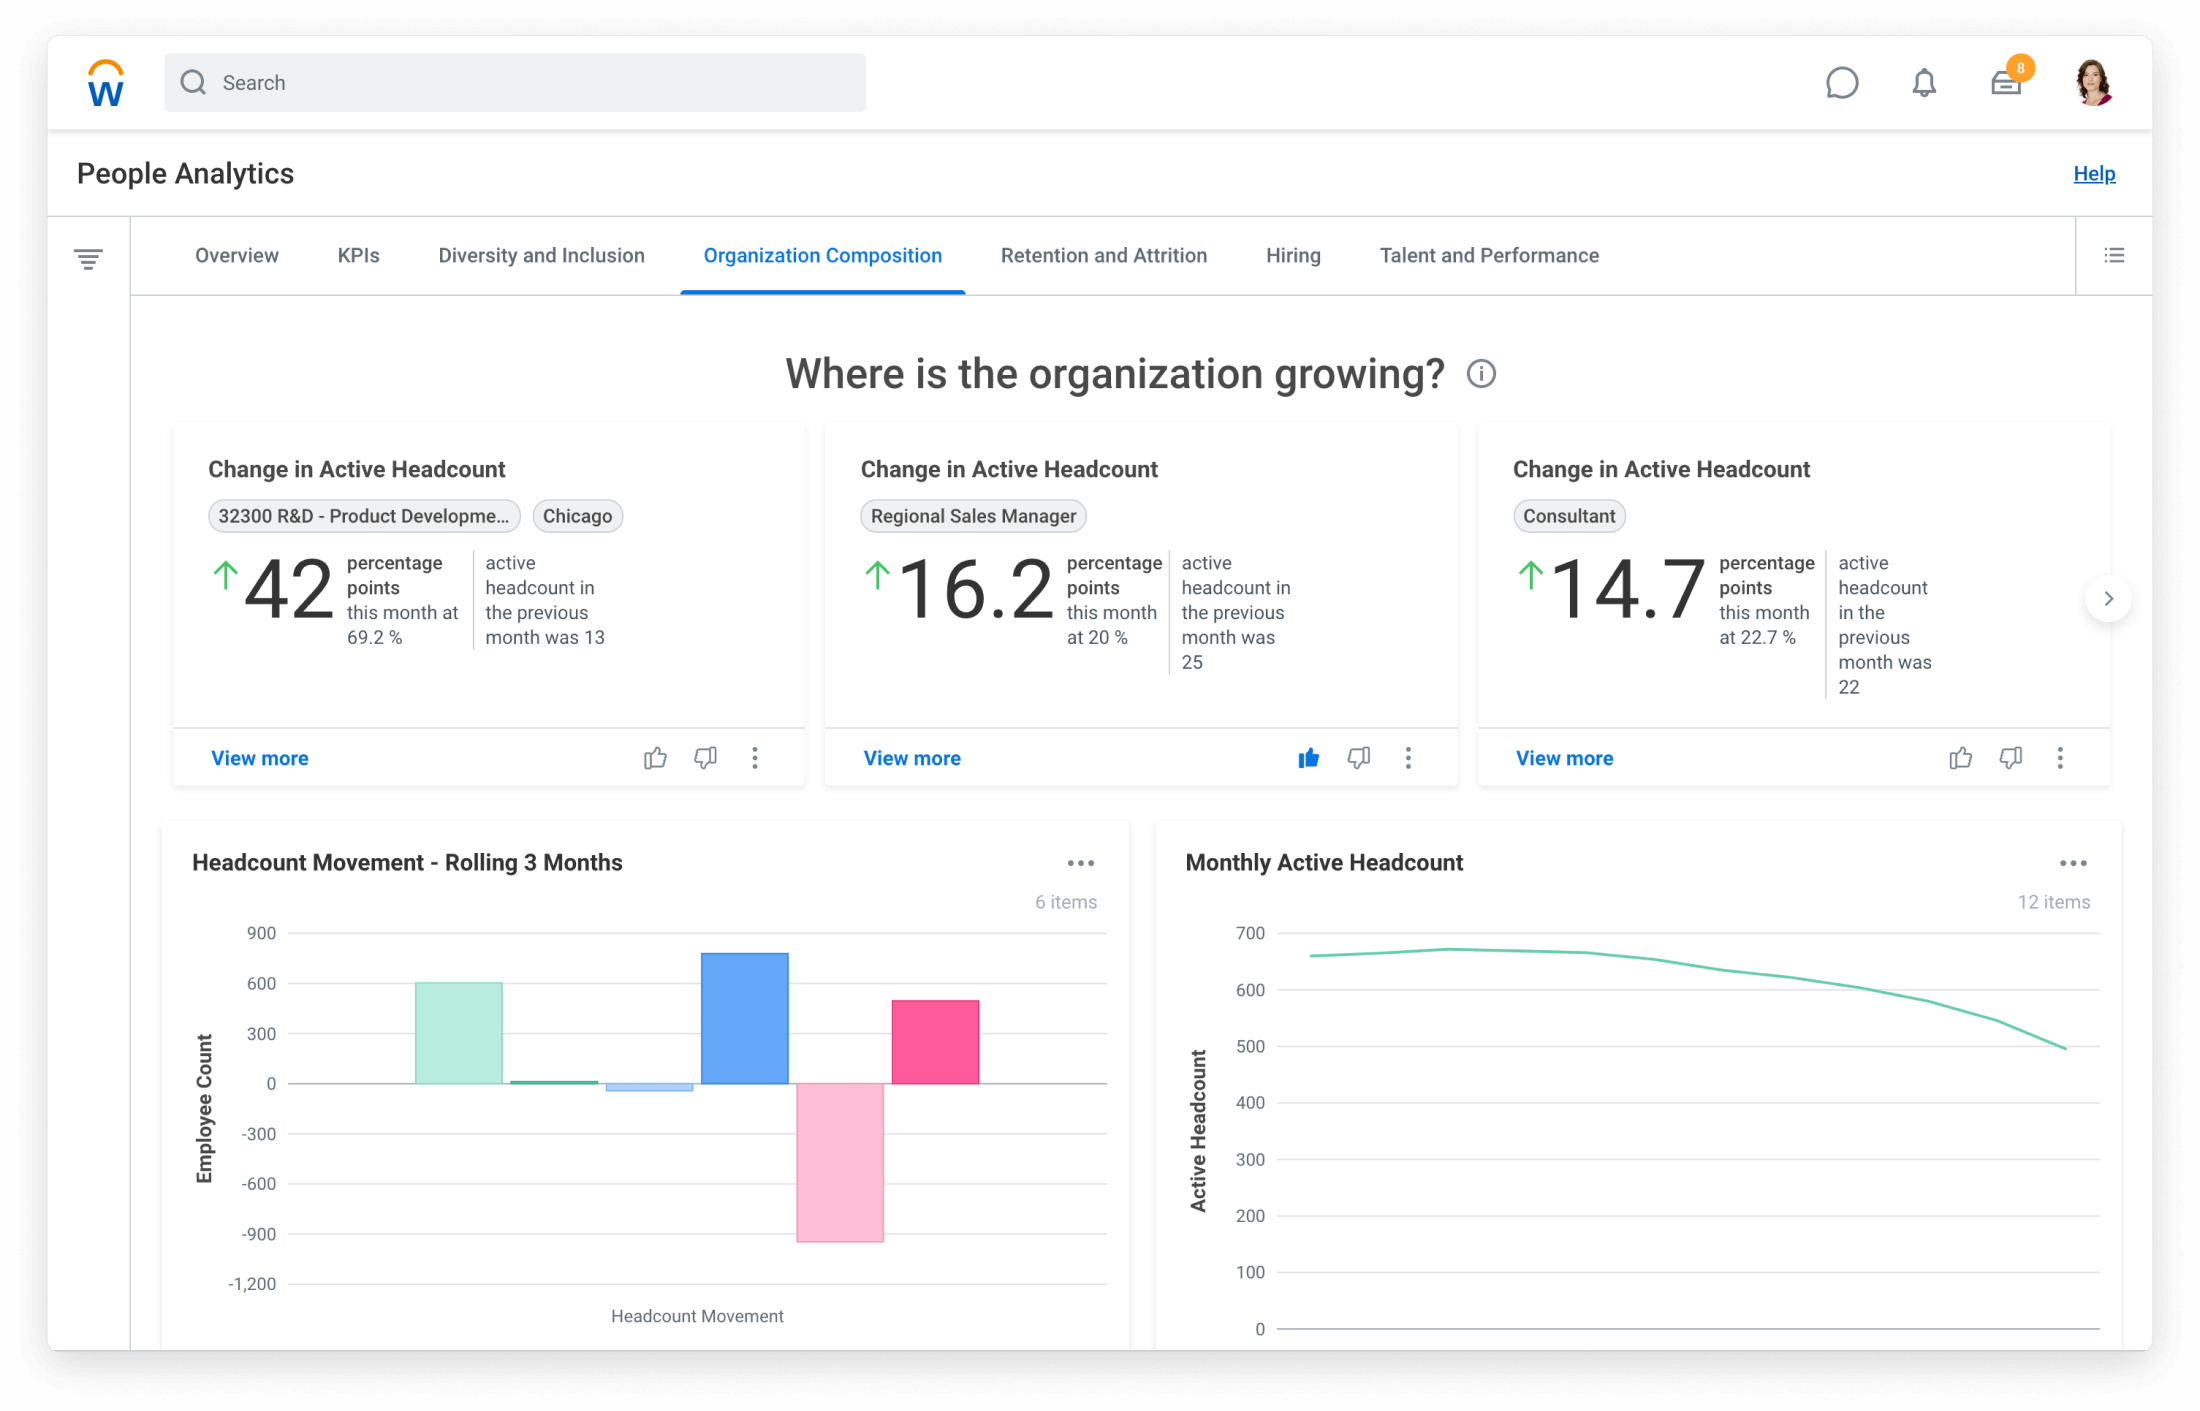Open the search magnifier icon
Screen dimensions: 2200x1411
pyautogui.click(x=194, y=82)
